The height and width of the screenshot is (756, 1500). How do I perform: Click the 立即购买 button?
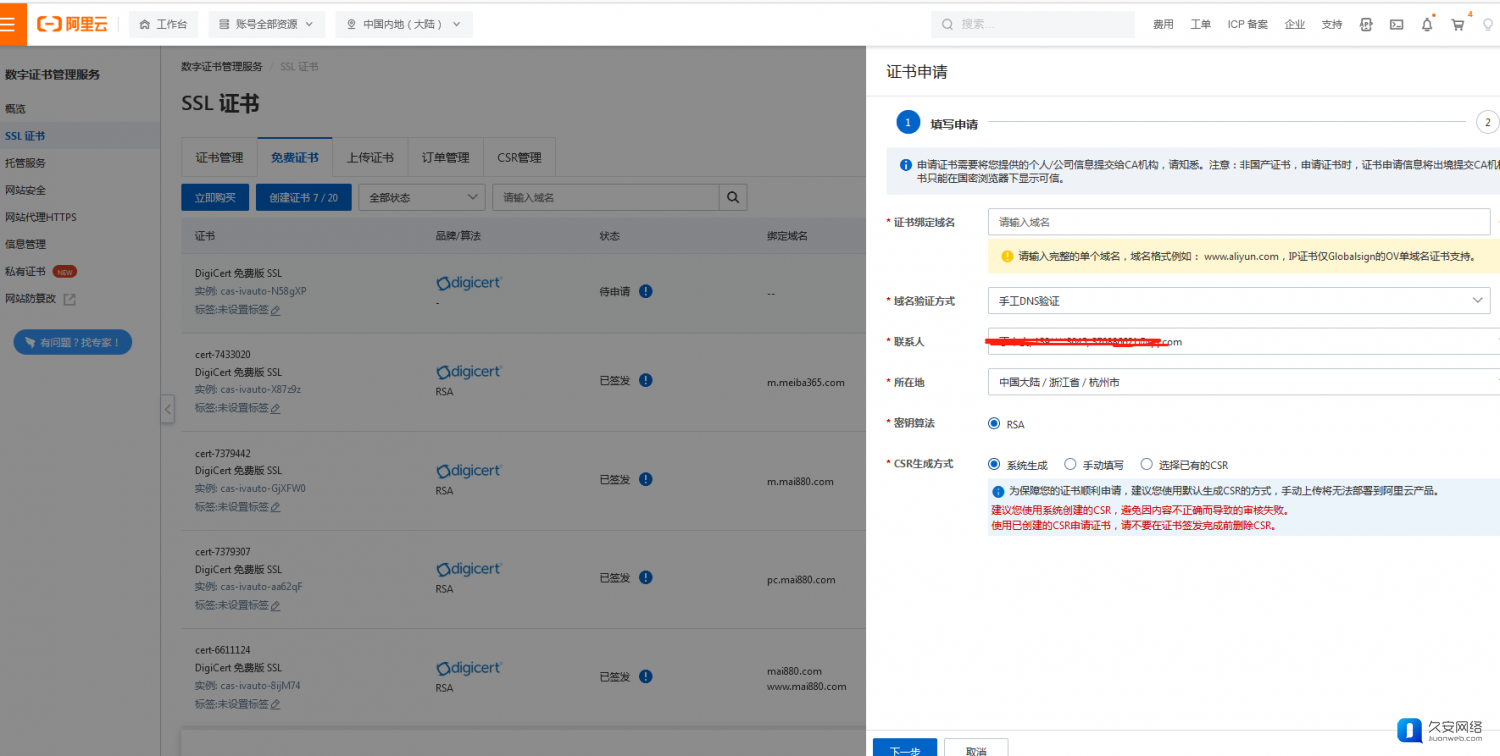click(x=215, y=198)
